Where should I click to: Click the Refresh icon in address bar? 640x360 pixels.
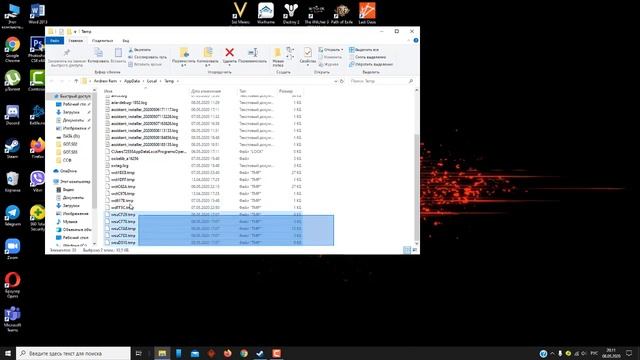click(342, 81)
